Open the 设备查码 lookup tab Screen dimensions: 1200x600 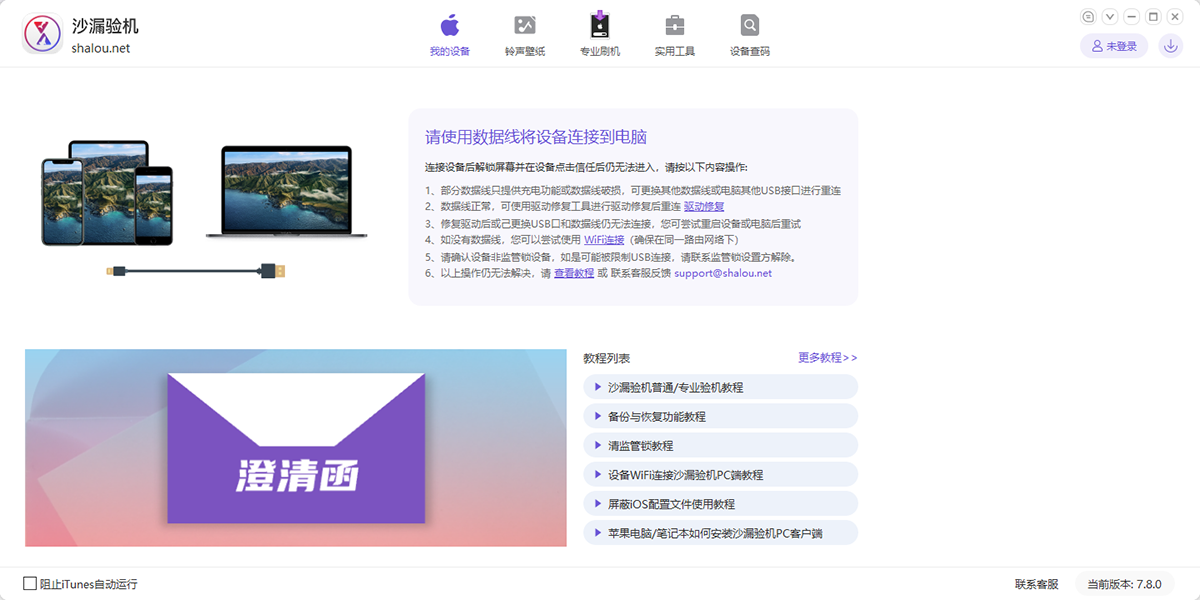coord(750,35)
